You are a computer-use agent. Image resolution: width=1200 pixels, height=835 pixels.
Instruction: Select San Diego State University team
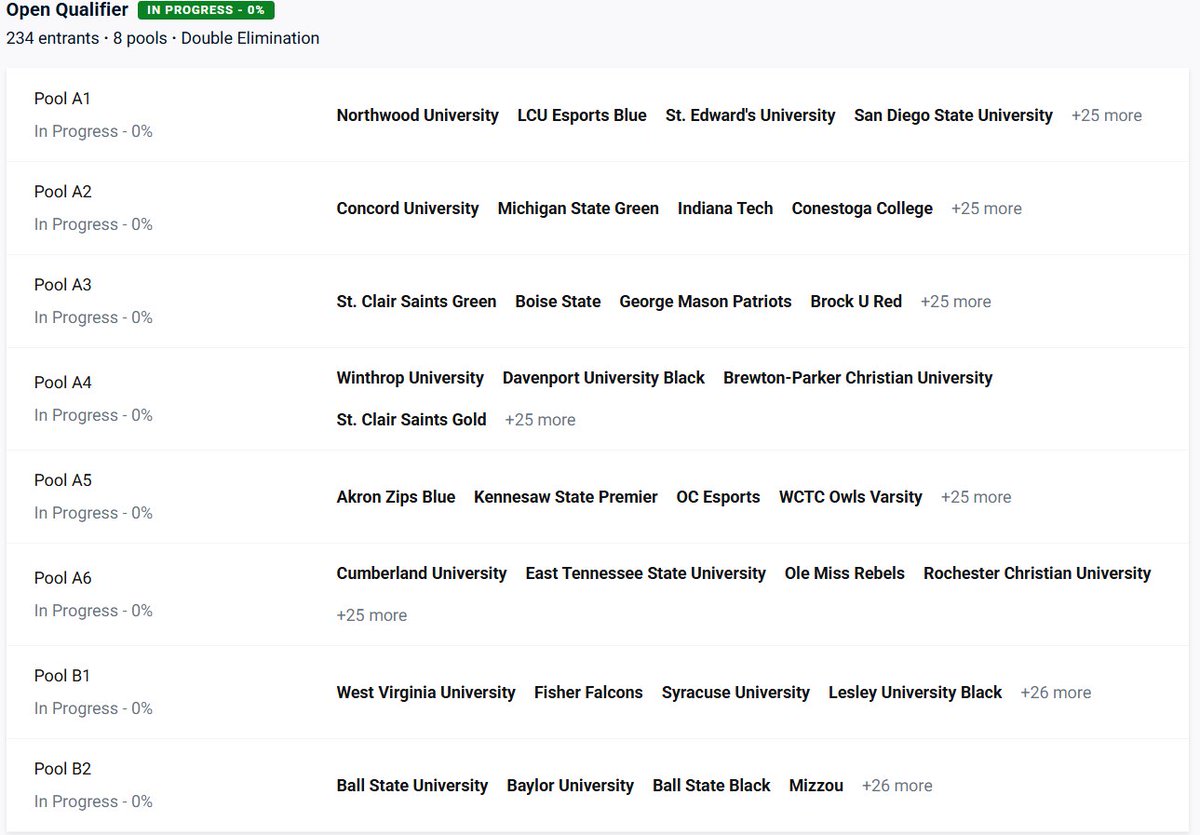(953, 115)
